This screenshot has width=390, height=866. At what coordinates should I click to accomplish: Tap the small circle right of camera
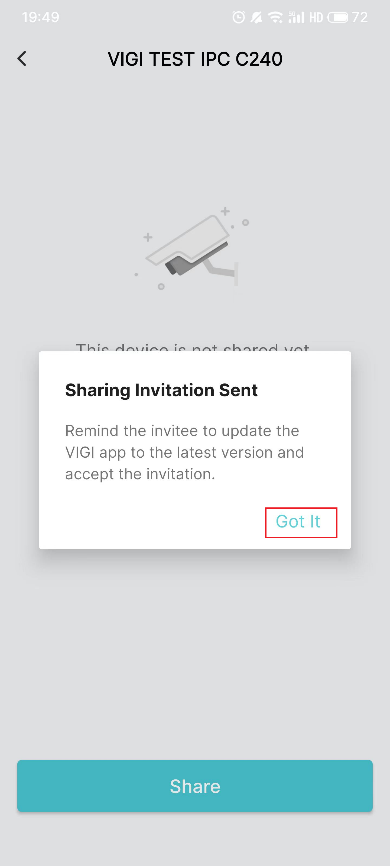coord(245,223)
